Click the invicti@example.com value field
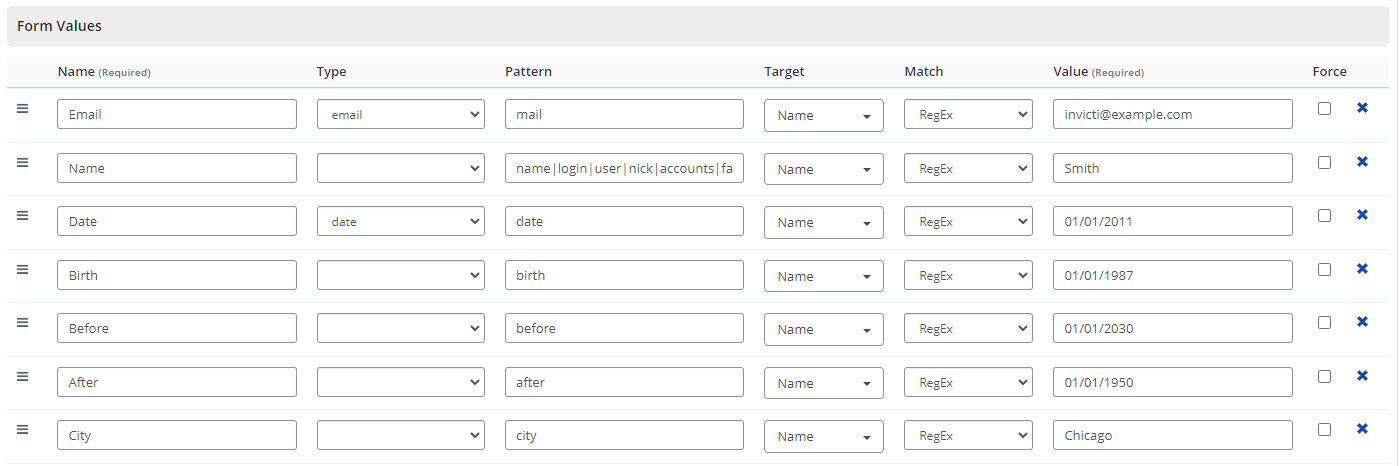This screenshot has width=1399, height=466. point(1172,114)
